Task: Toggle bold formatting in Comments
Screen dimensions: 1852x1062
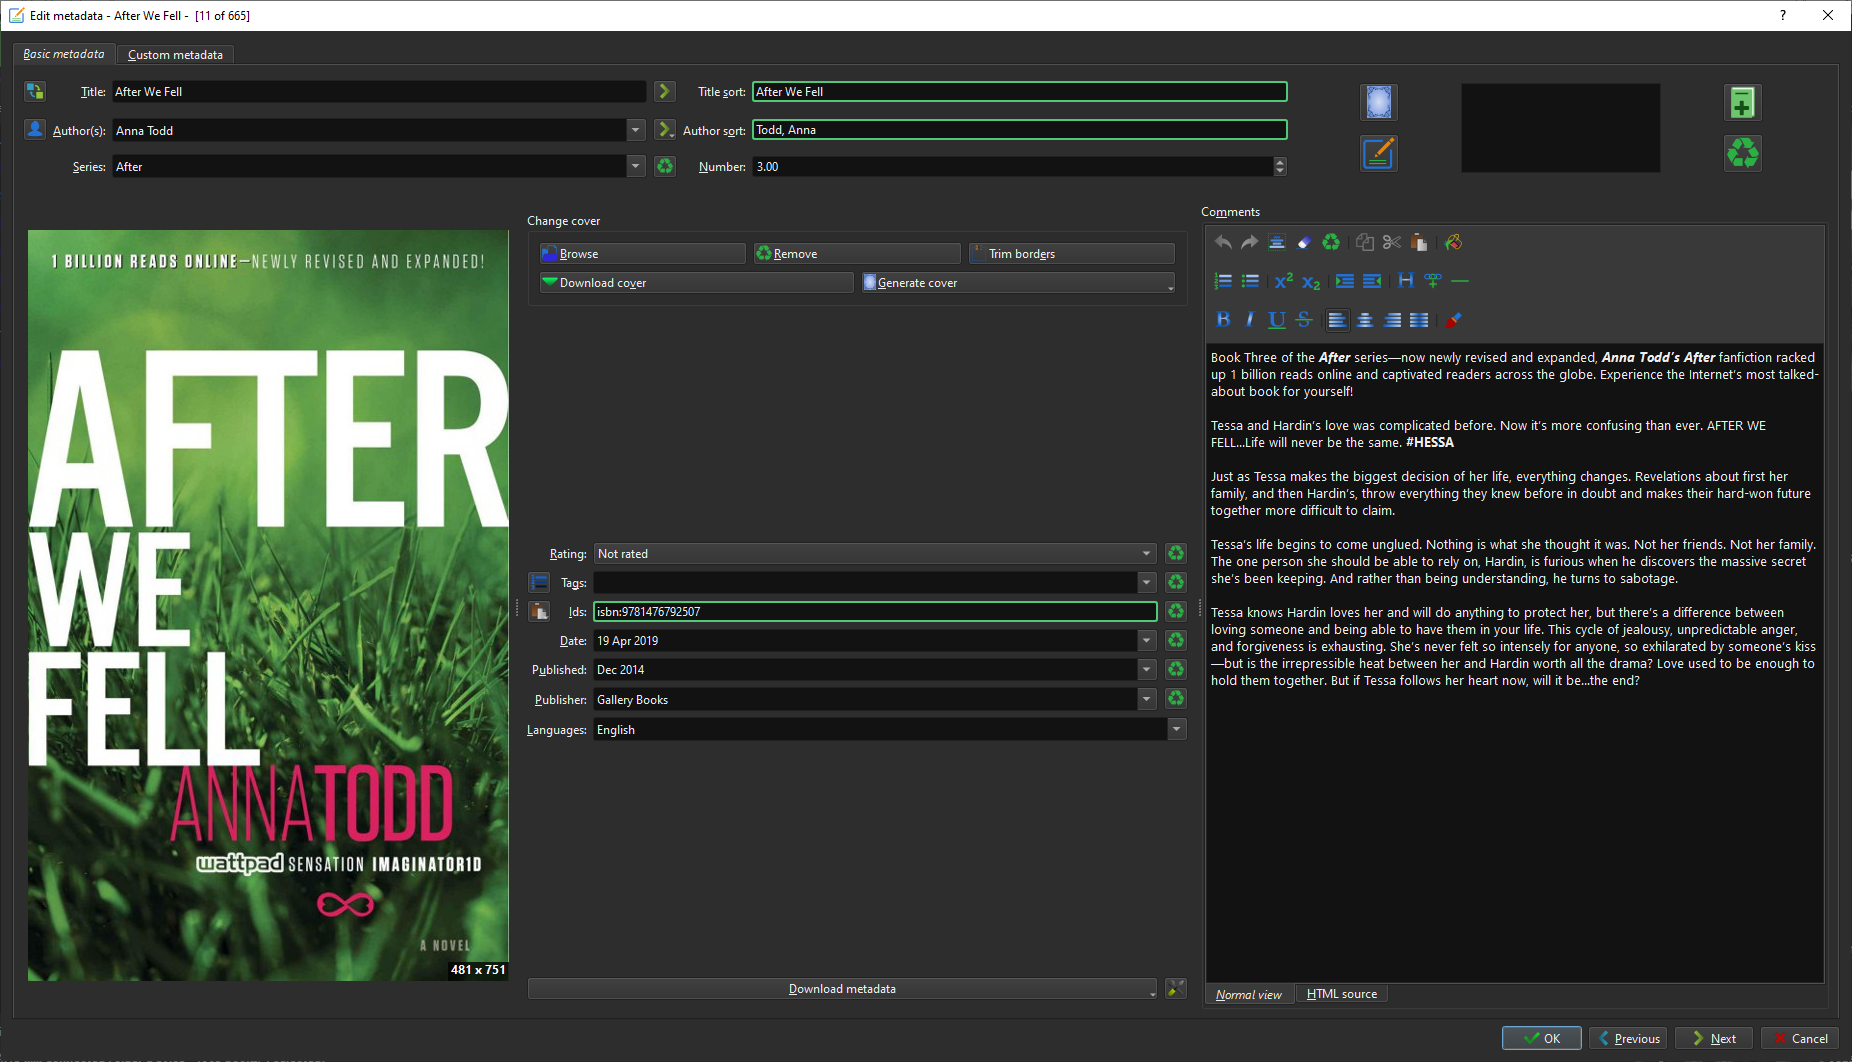Action: point(1222,320)
